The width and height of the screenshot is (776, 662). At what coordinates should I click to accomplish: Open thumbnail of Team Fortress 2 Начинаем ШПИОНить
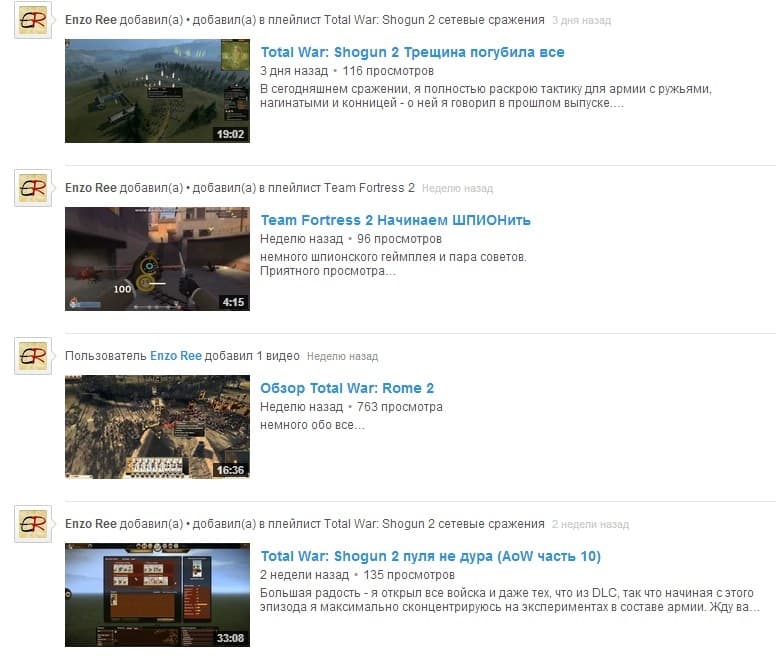[157, 259]
